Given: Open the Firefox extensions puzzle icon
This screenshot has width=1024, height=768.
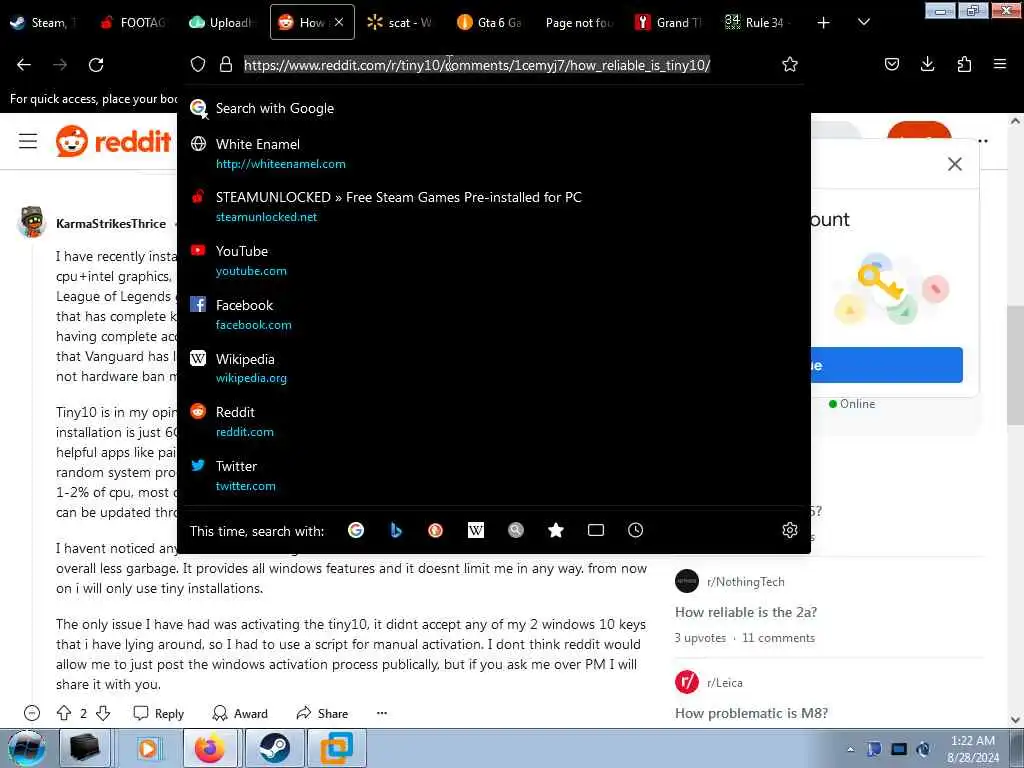Looking at the screenshot, I should [x=964, y=64].
